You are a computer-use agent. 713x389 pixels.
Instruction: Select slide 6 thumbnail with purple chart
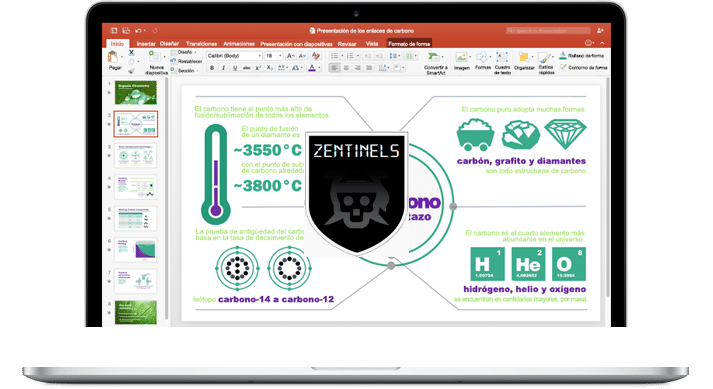coord(136,250)
